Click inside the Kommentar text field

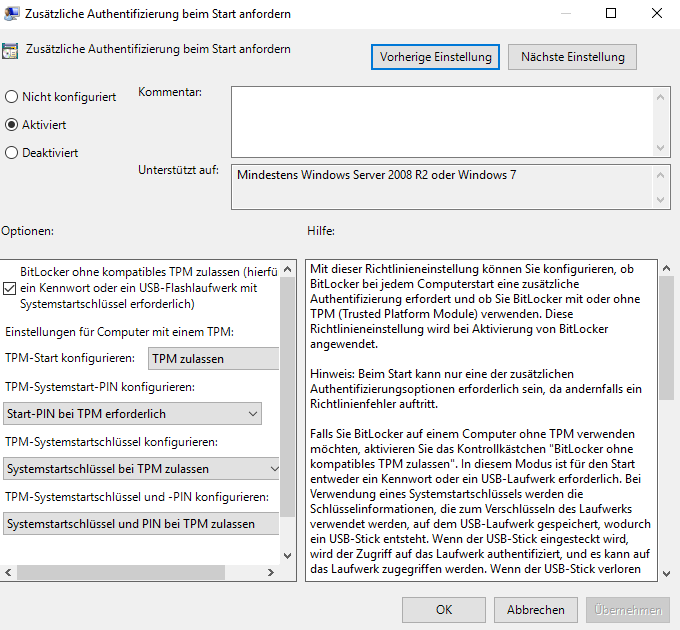tap(441, 122)
